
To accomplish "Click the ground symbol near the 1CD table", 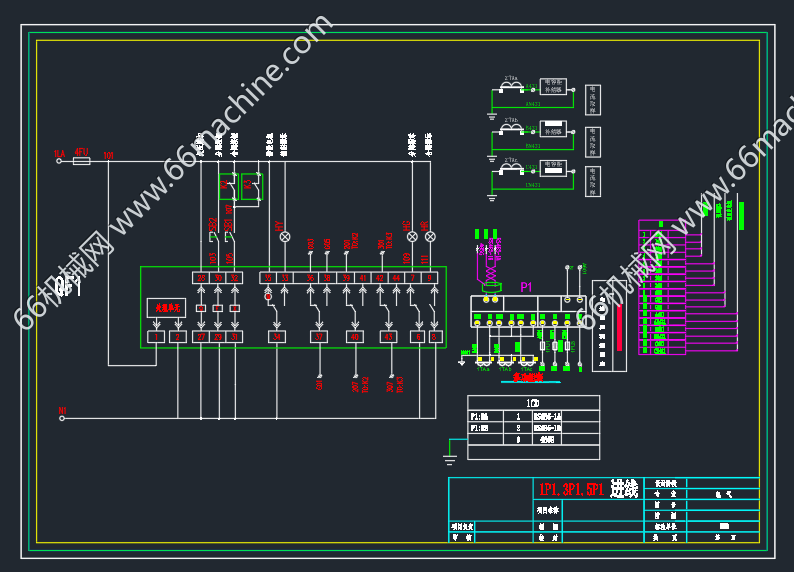I will [x=450, y=459].
